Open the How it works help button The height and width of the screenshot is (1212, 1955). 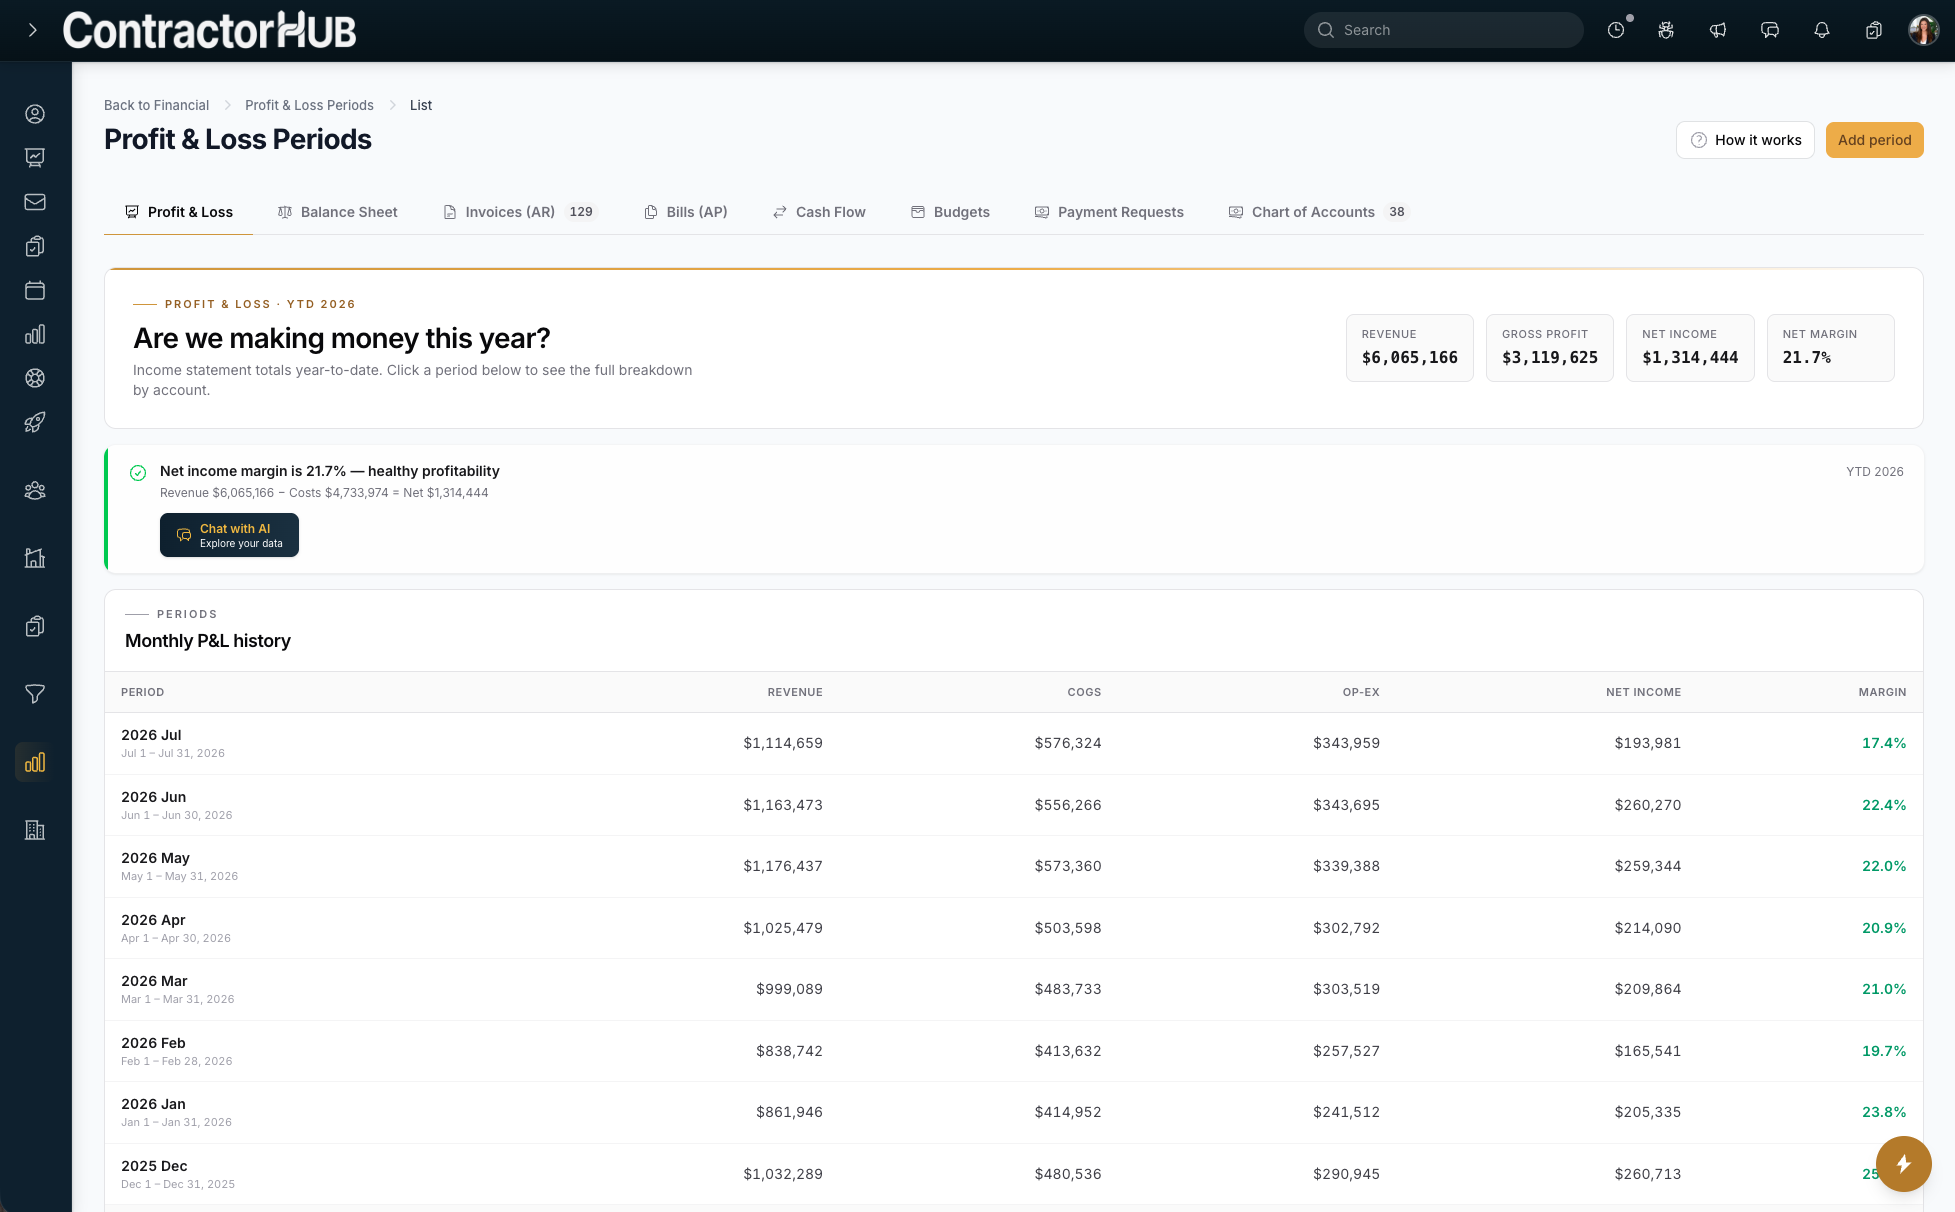pos(1745,140)
